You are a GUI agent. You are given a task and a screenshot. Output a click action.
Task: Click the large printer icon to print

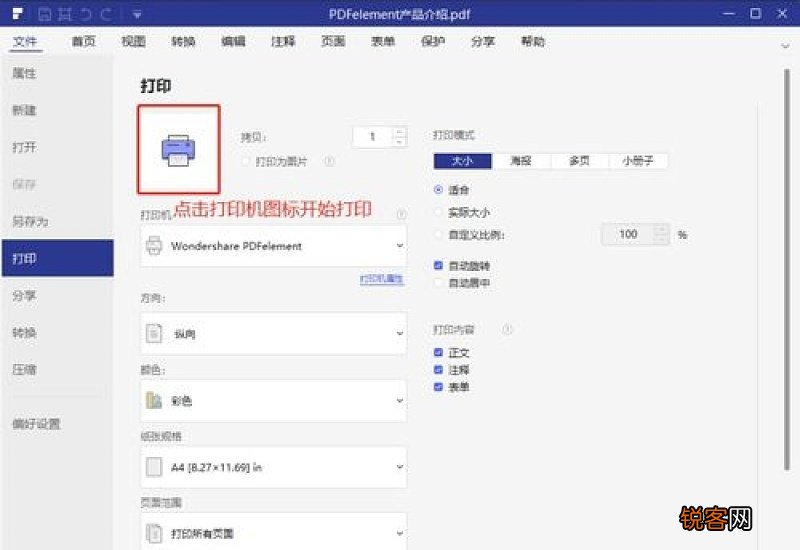(x=179, y=150)
